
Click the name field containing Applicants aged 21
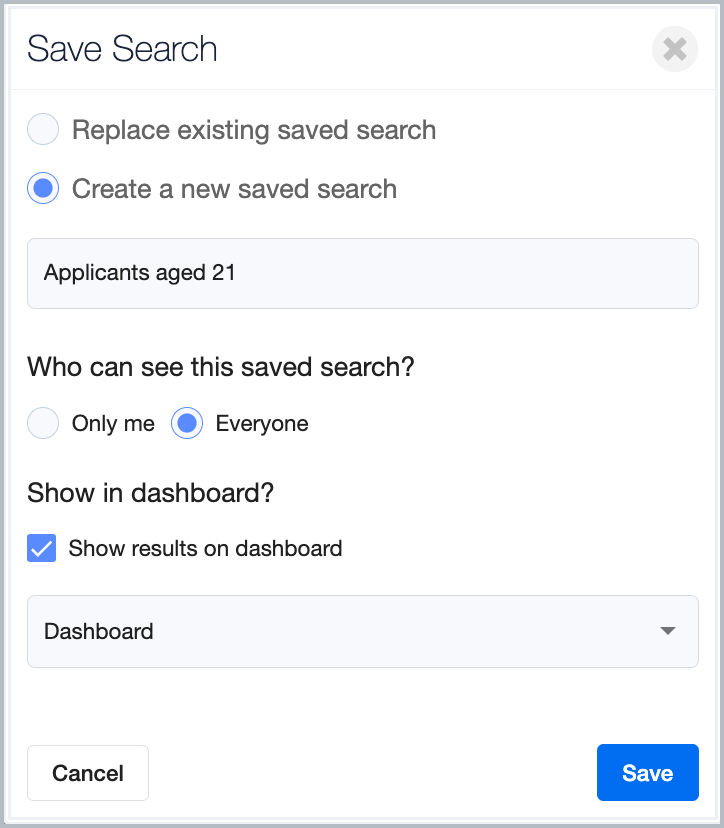[x=363, y=274]
